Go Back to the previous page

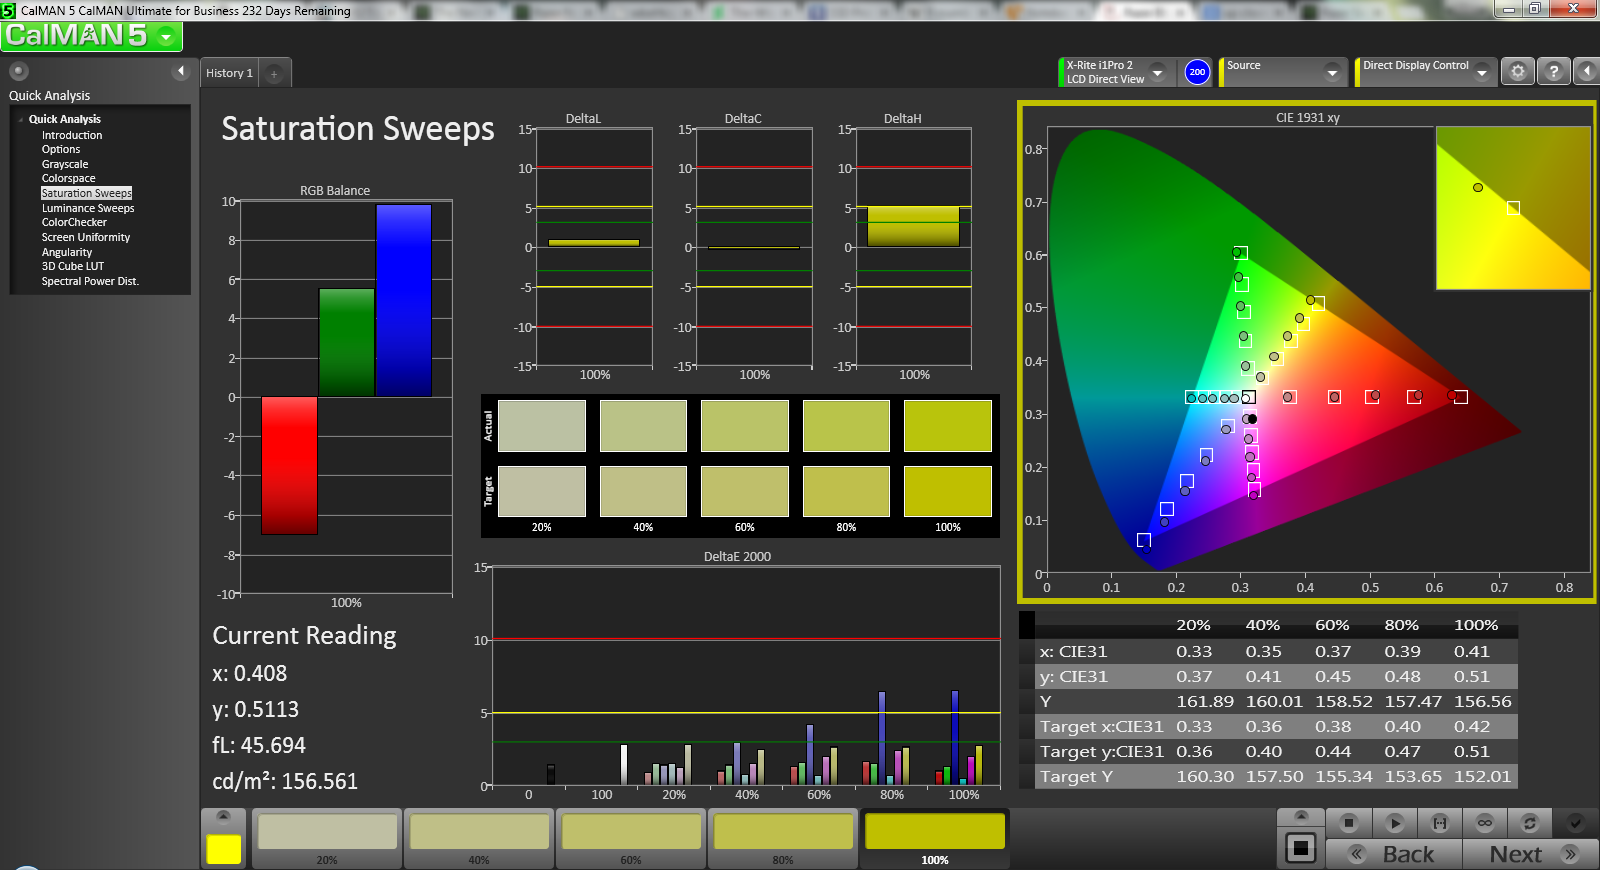(x=1394, y=854)
